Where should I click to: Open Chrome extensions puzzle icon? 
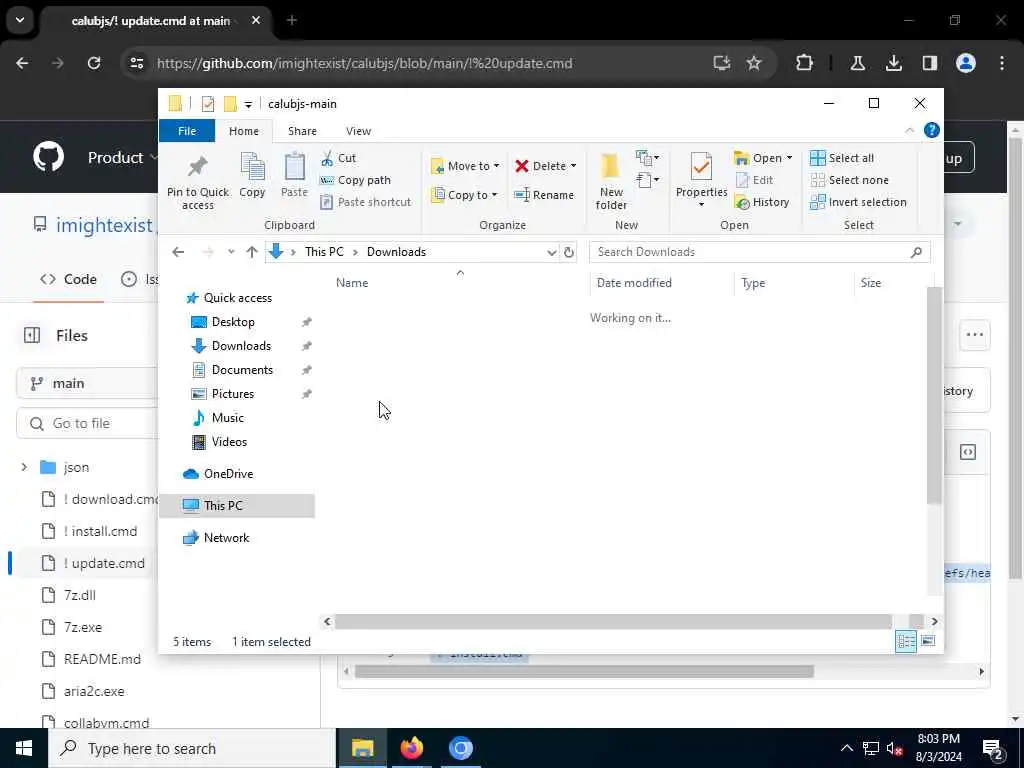[805, 63]
